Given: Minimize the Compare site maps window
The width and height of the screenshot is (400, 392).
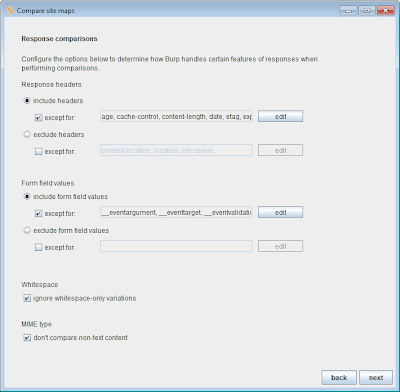Looking at the screenshot, I should pyautogui.click(x=348, y=10).
